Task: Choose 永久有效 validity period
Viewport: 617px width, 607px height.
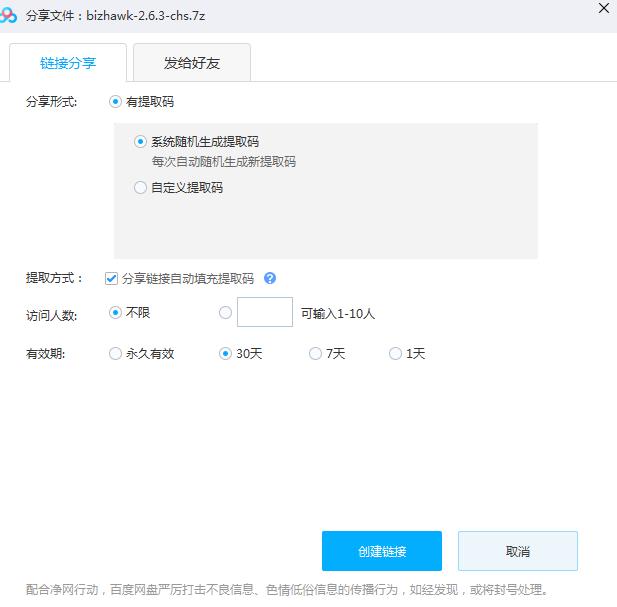Action: (x=116, y=354)
